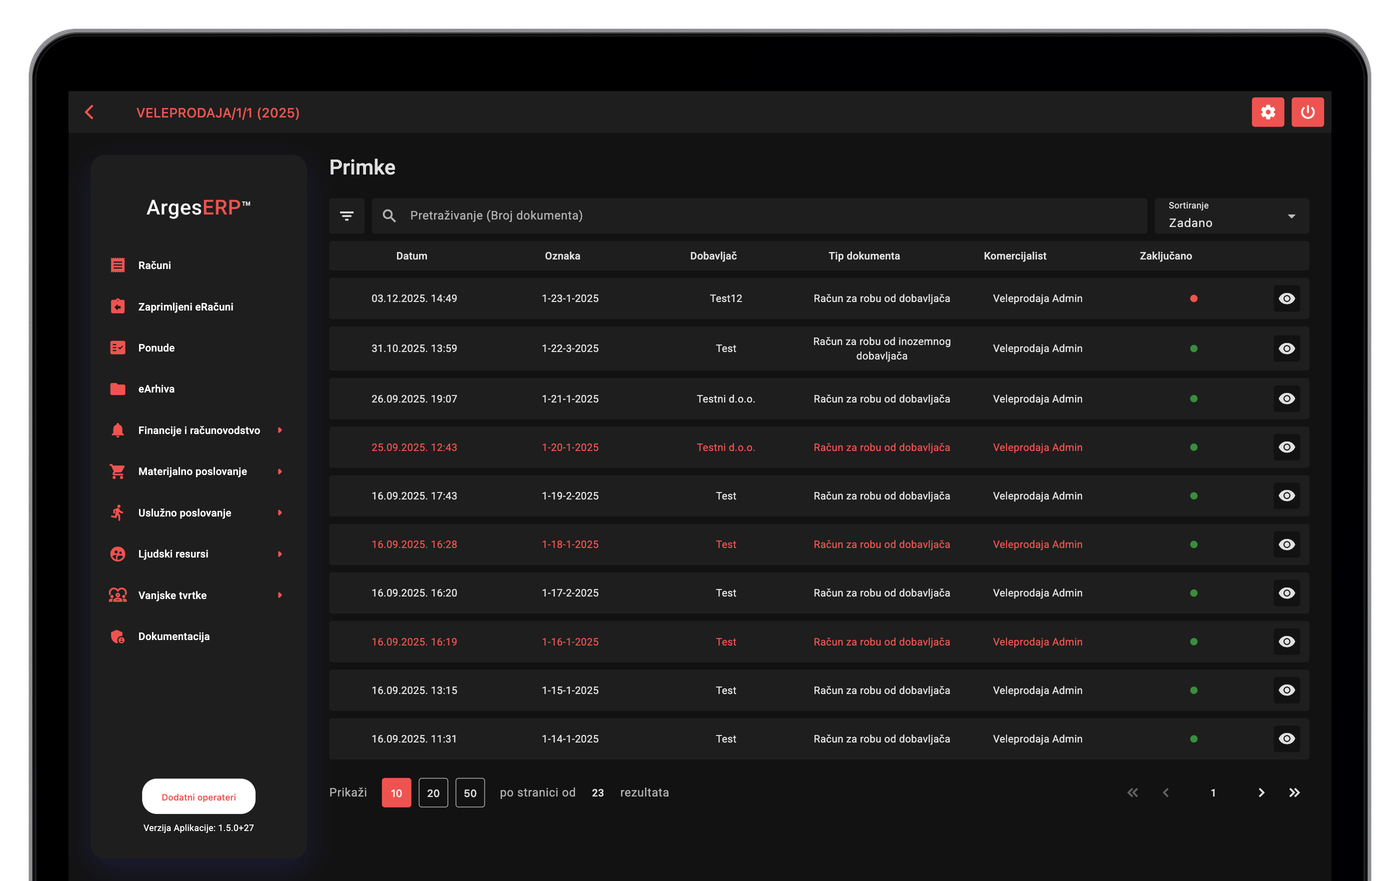Expand Financije i računovodstvo submenu
Screen dimensions: 1400x881
click(280, 430)
